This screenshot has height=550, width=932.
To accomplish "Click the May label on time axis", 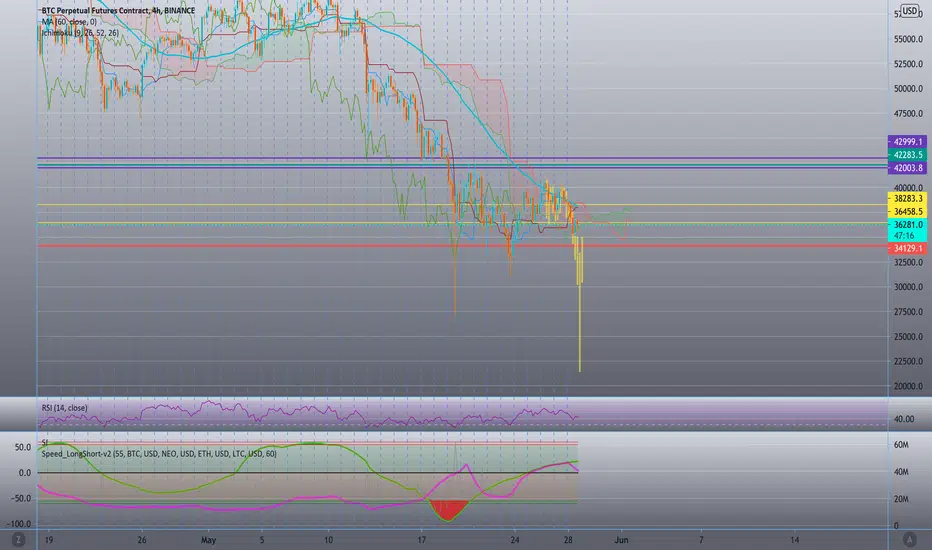I will pos(208,540).
